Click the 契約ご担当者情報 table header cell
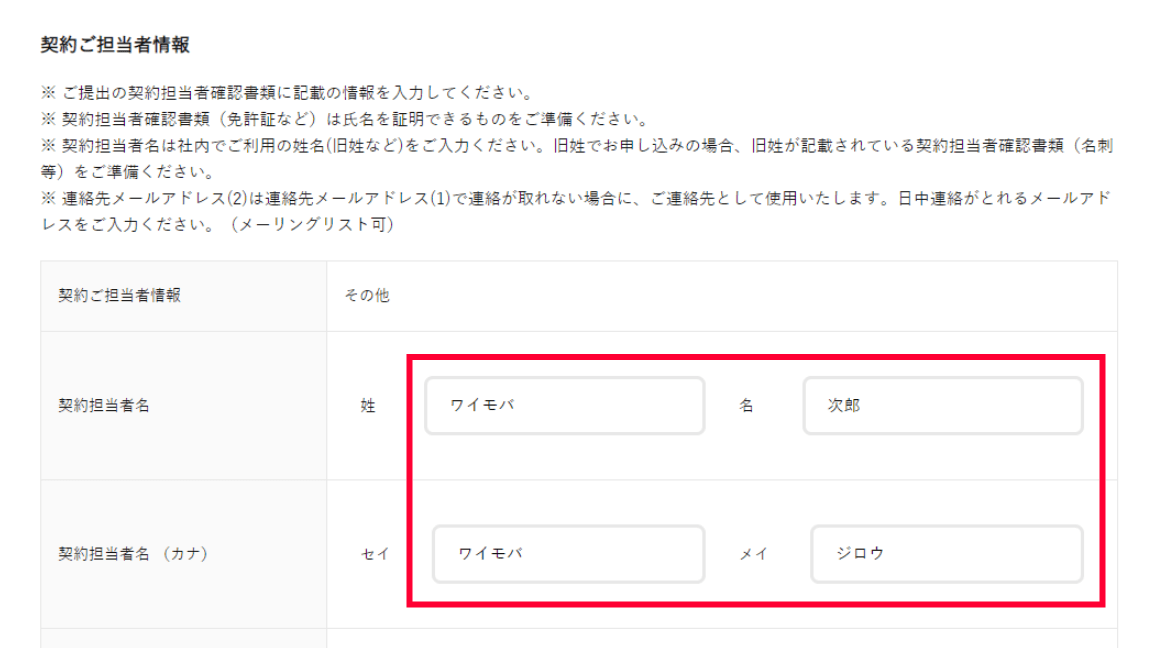 pyautogui.click(x=120, y=296)
